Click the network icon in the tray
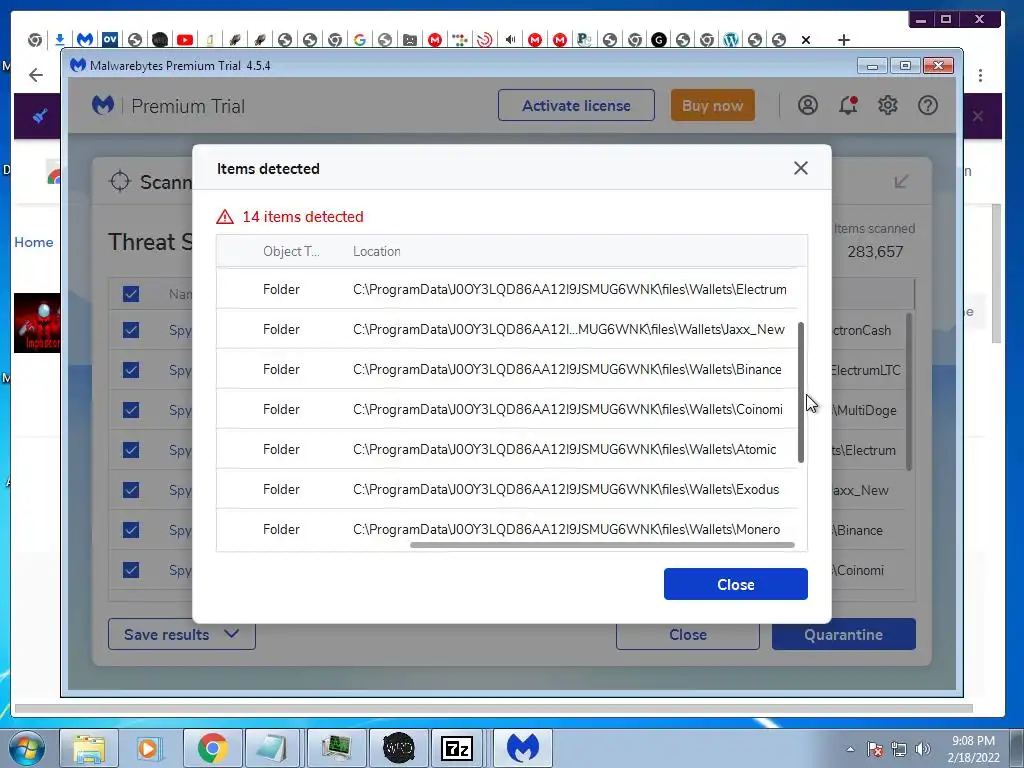The image size is (1024, 768). [899, 749]
